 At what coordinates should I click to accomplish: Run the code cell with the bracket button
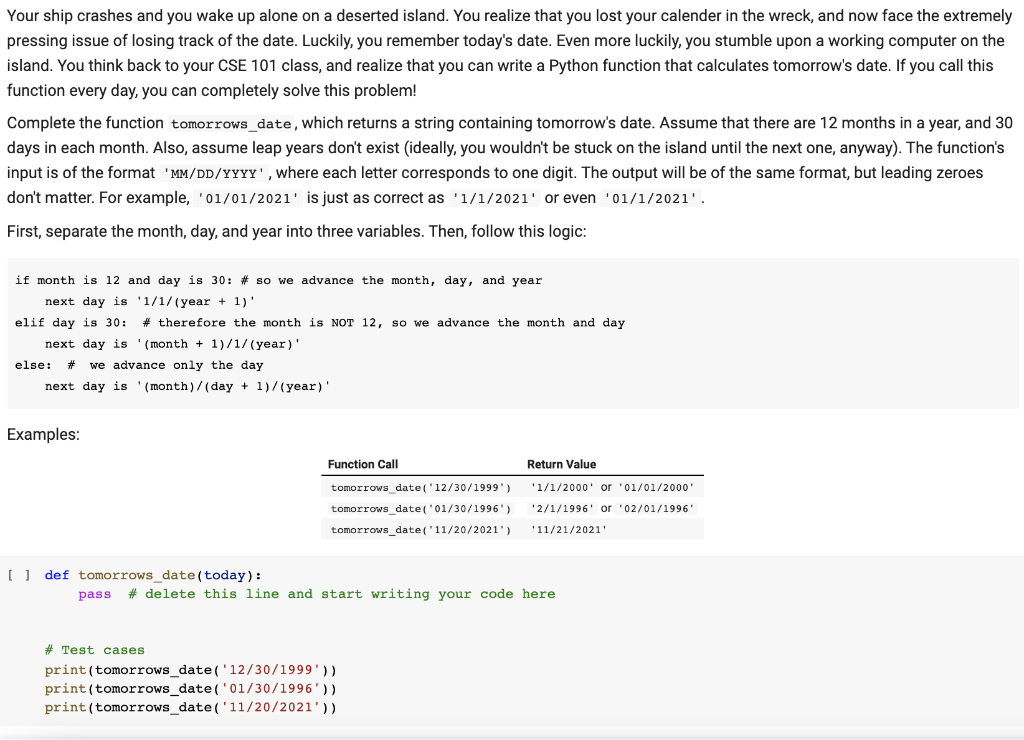[x=18, y=575]
